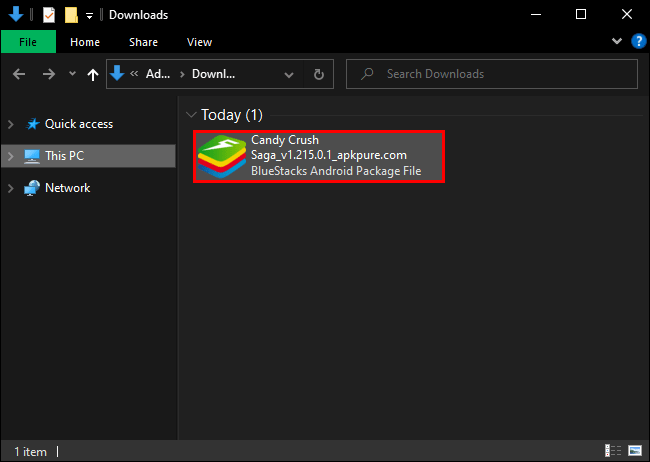Collapse the Today group header
650x462 pixels.
[191, 114]
